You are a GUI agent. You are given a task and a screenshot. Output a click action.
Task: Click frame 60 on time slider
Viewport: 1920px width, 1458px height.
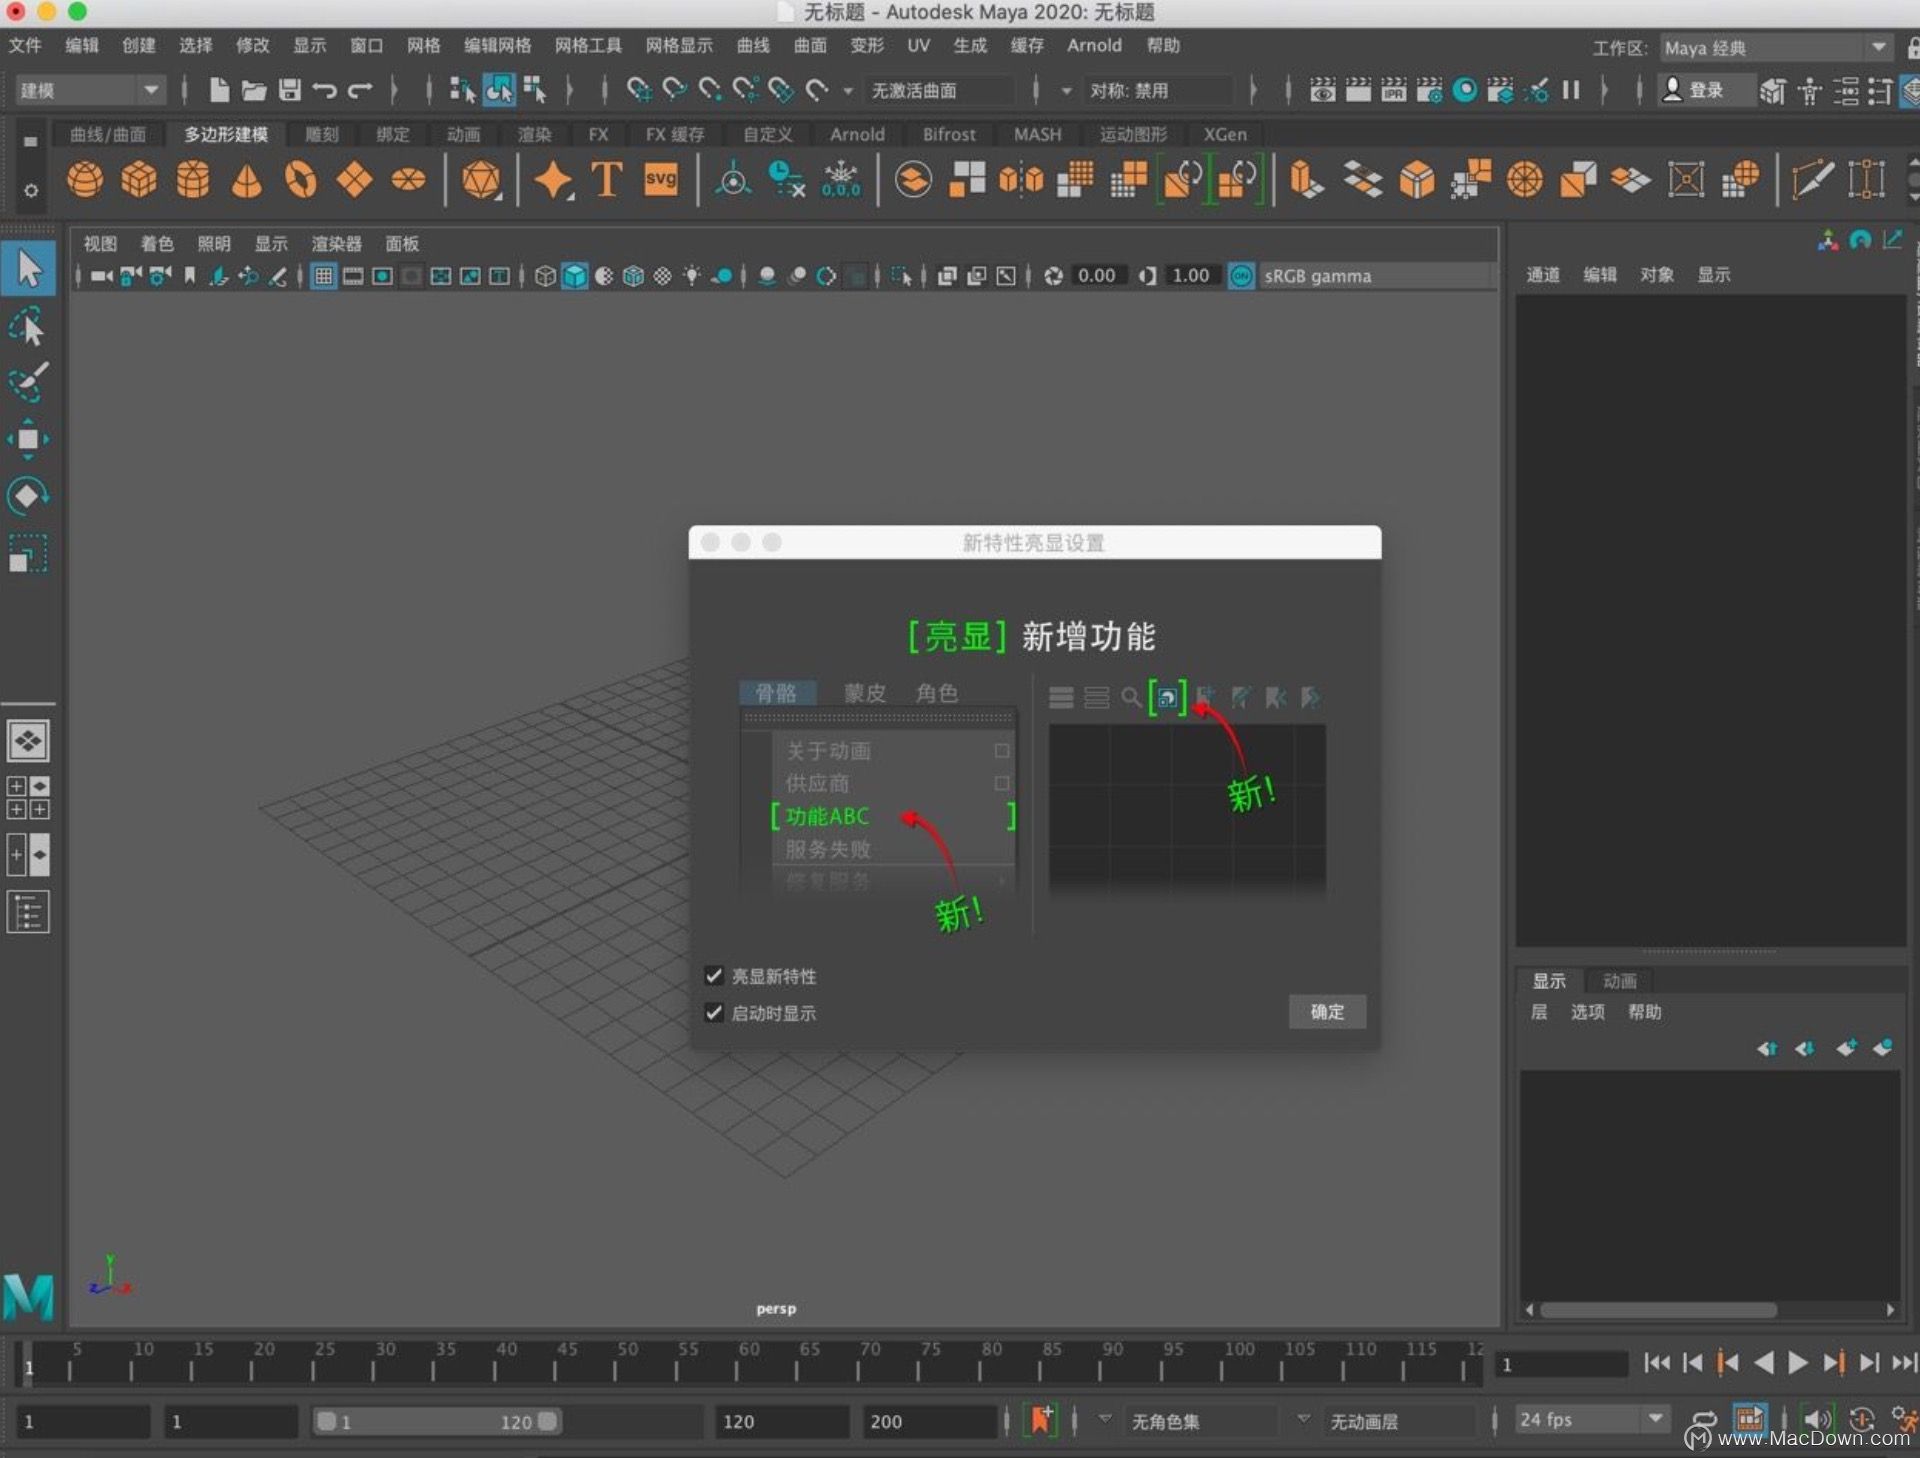[x=749, y=1363]
